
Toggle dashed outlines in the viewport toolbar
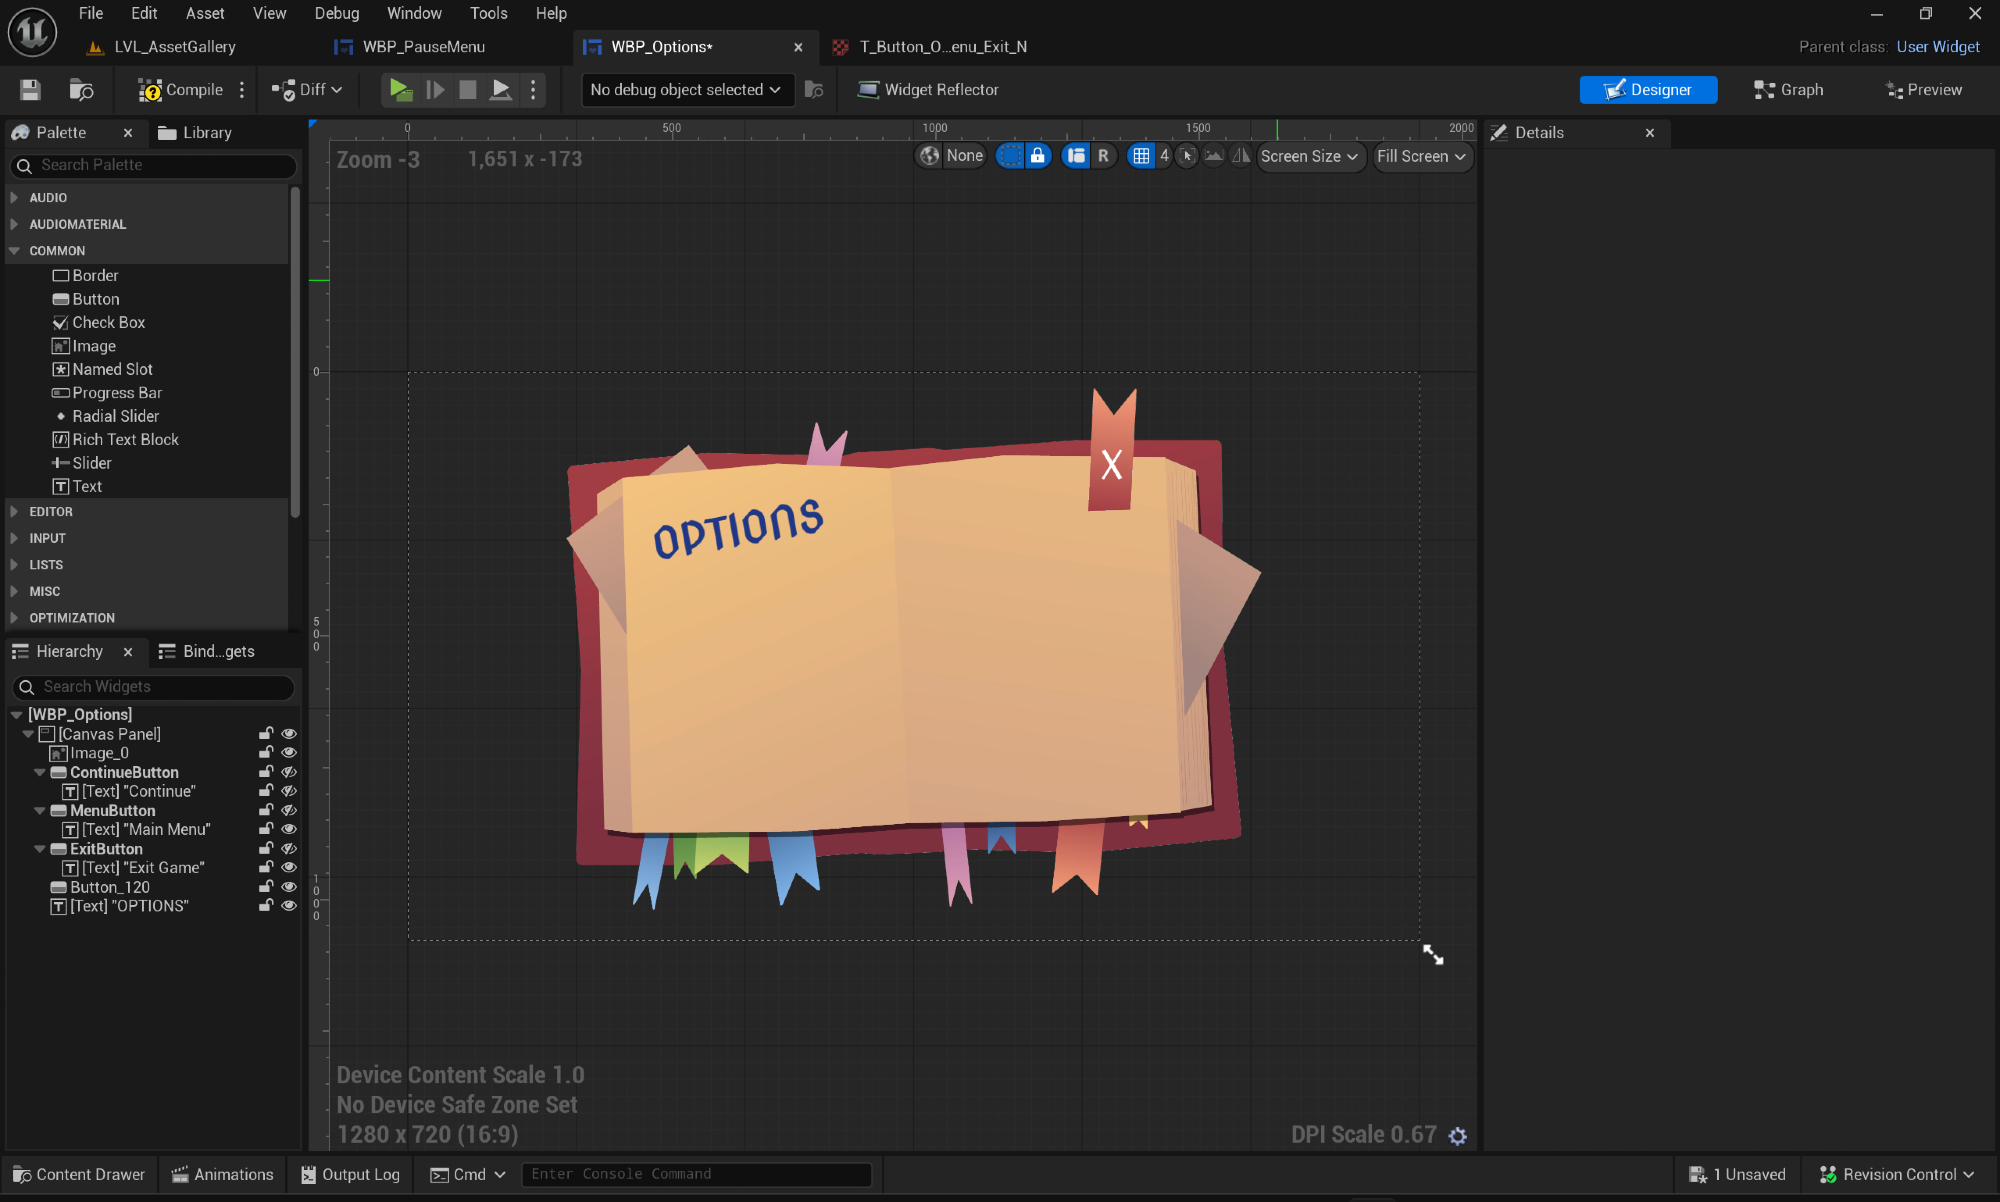(x=1011, y=156)
